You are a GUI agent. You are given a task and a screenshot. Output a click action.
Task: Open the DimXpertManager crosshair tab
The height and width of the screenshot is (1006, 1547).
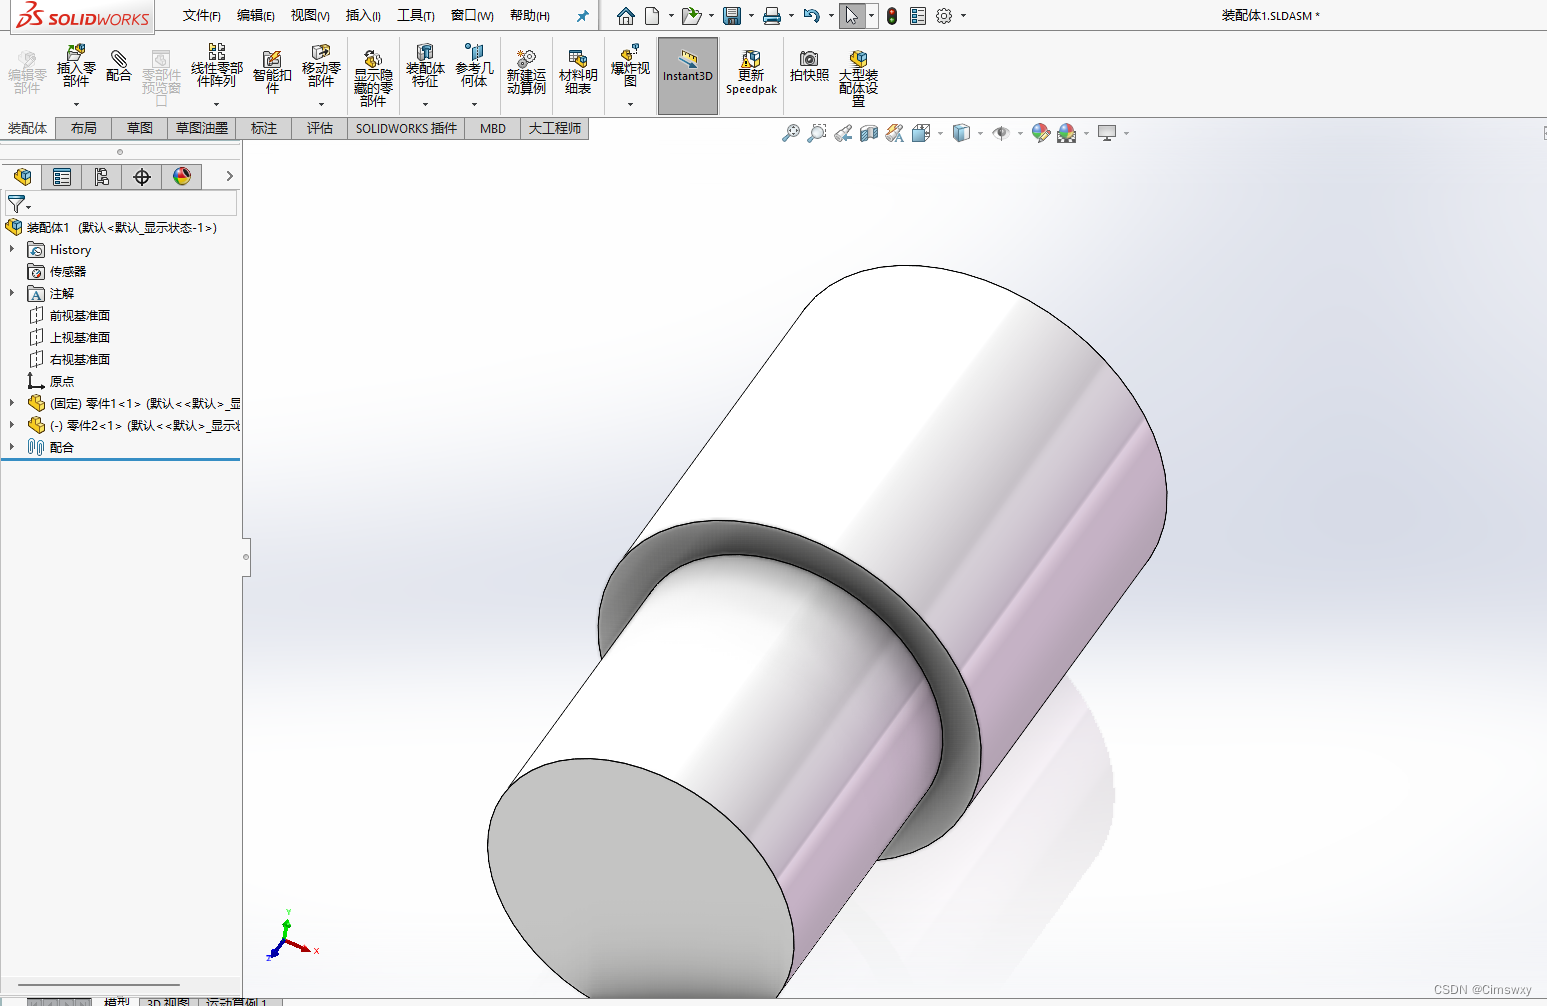point(142,177)
